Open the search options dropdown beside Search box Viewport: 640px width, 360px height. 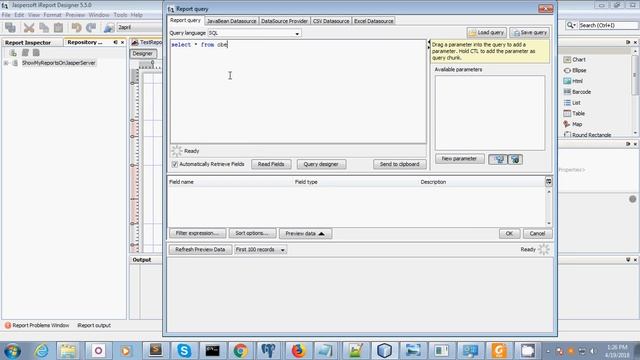(571, 25)
